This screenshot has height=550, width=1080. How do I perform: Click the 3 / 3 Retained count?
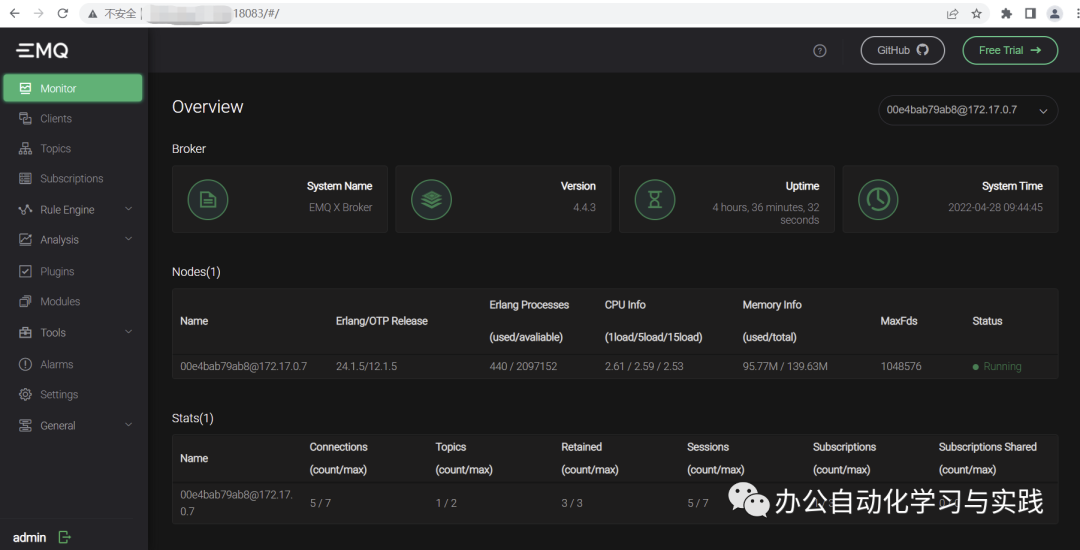(572, 503)
